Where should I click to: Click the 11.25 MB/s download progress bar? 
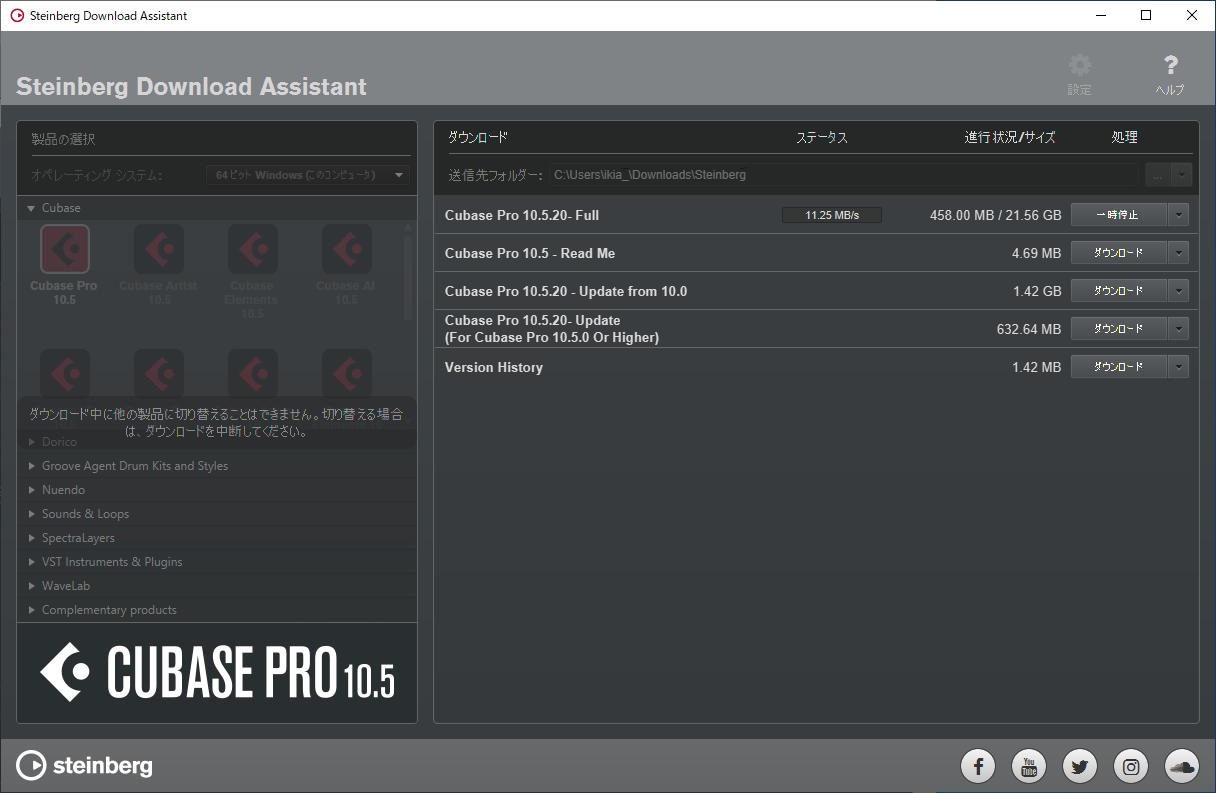[x=832, y=215]
